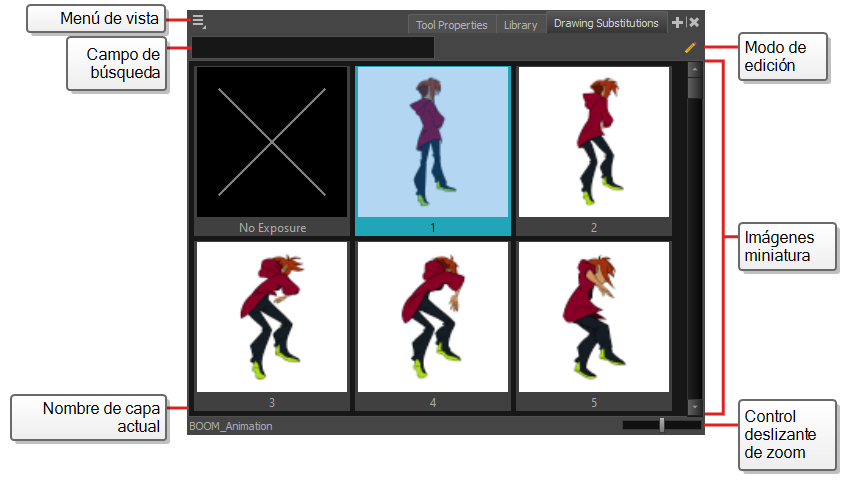Click the scrollbar up arrow
Image resolution: width=852 pixels, height=486 pixels.
(694, 70)
